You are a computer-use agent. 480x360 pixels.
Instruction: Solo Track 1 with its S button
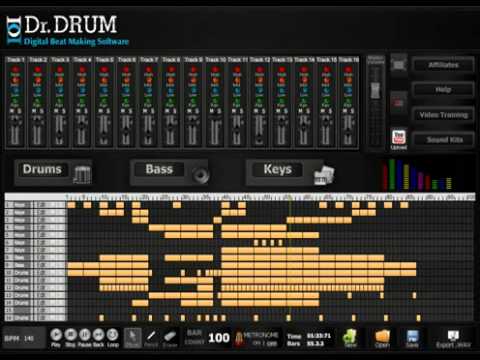[19, 111]
